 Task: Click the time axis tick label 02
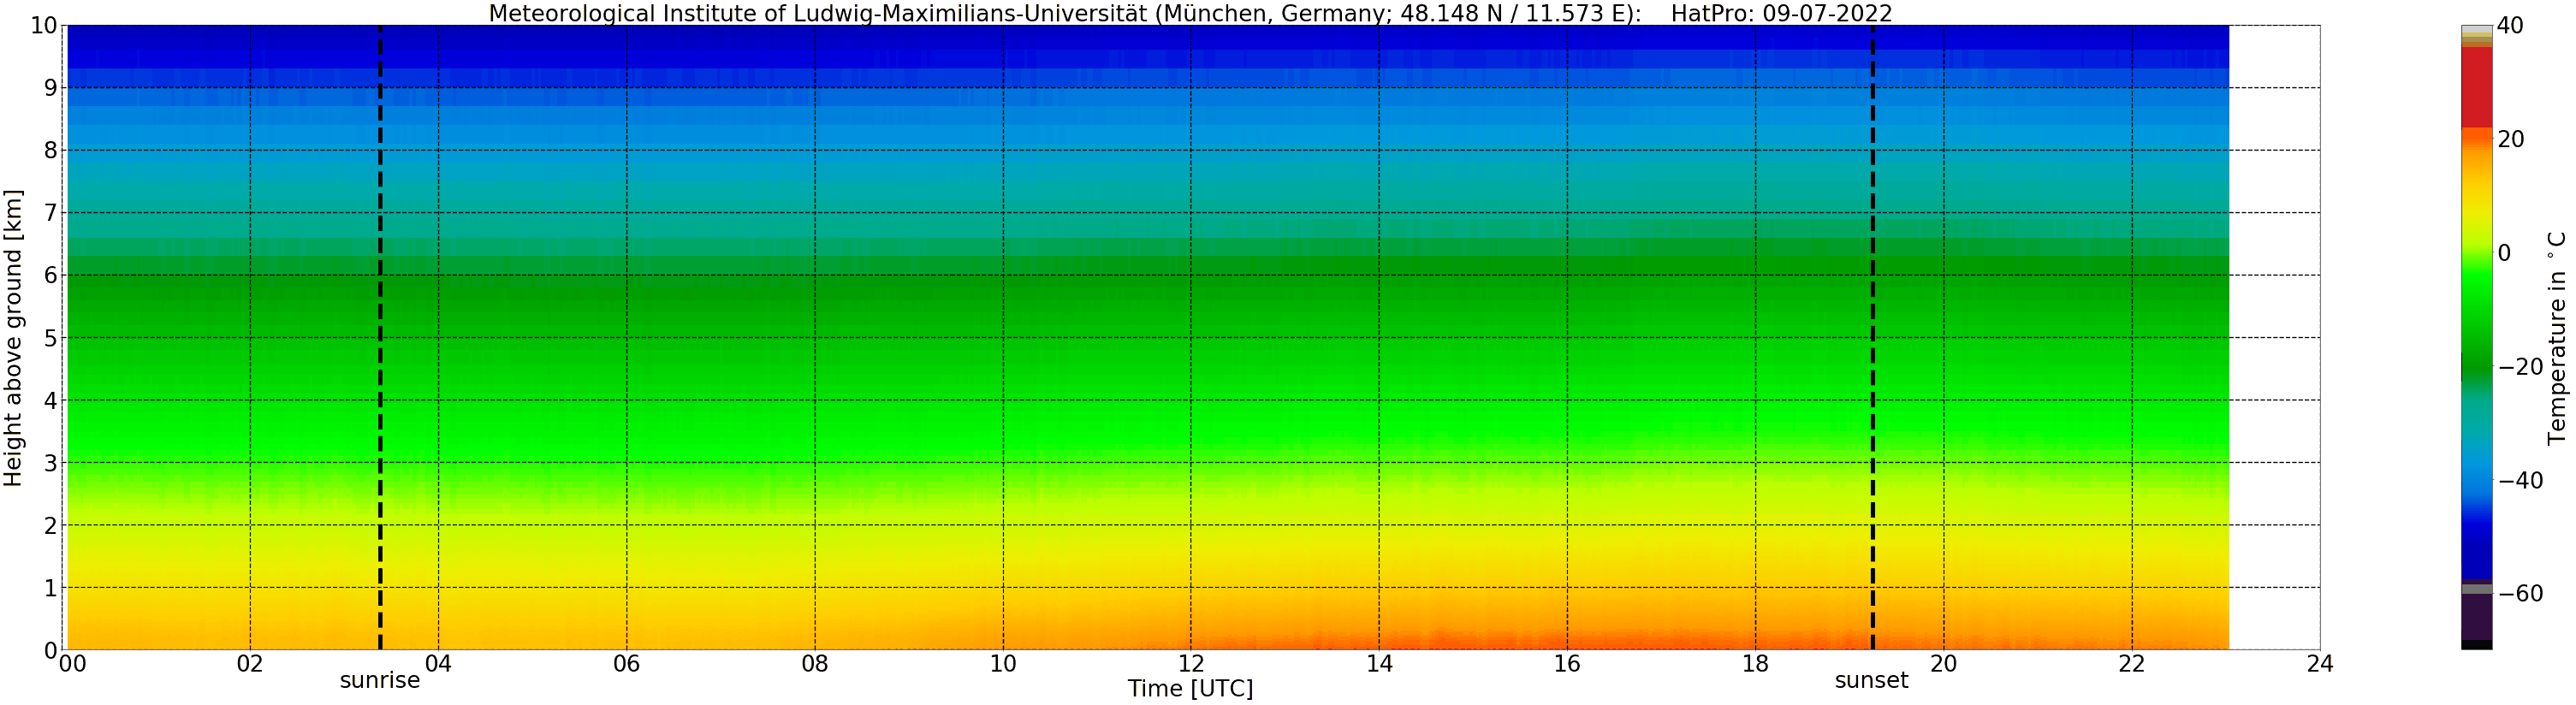point(250,664)
